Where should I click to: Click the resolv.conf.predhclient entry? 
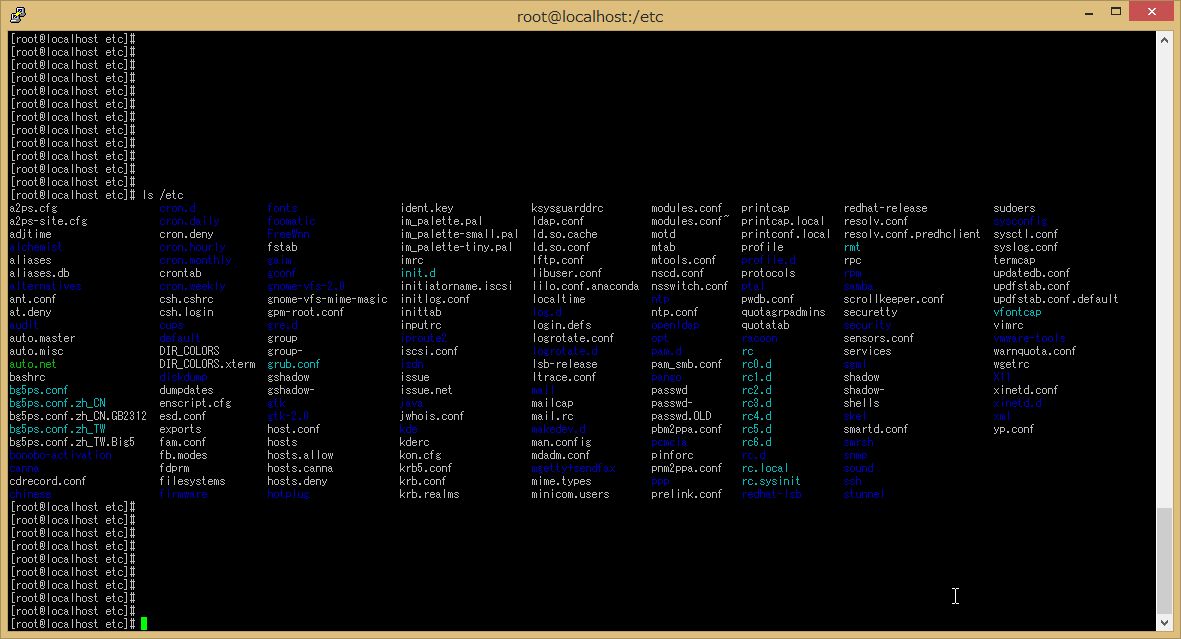tap(912, 234)
